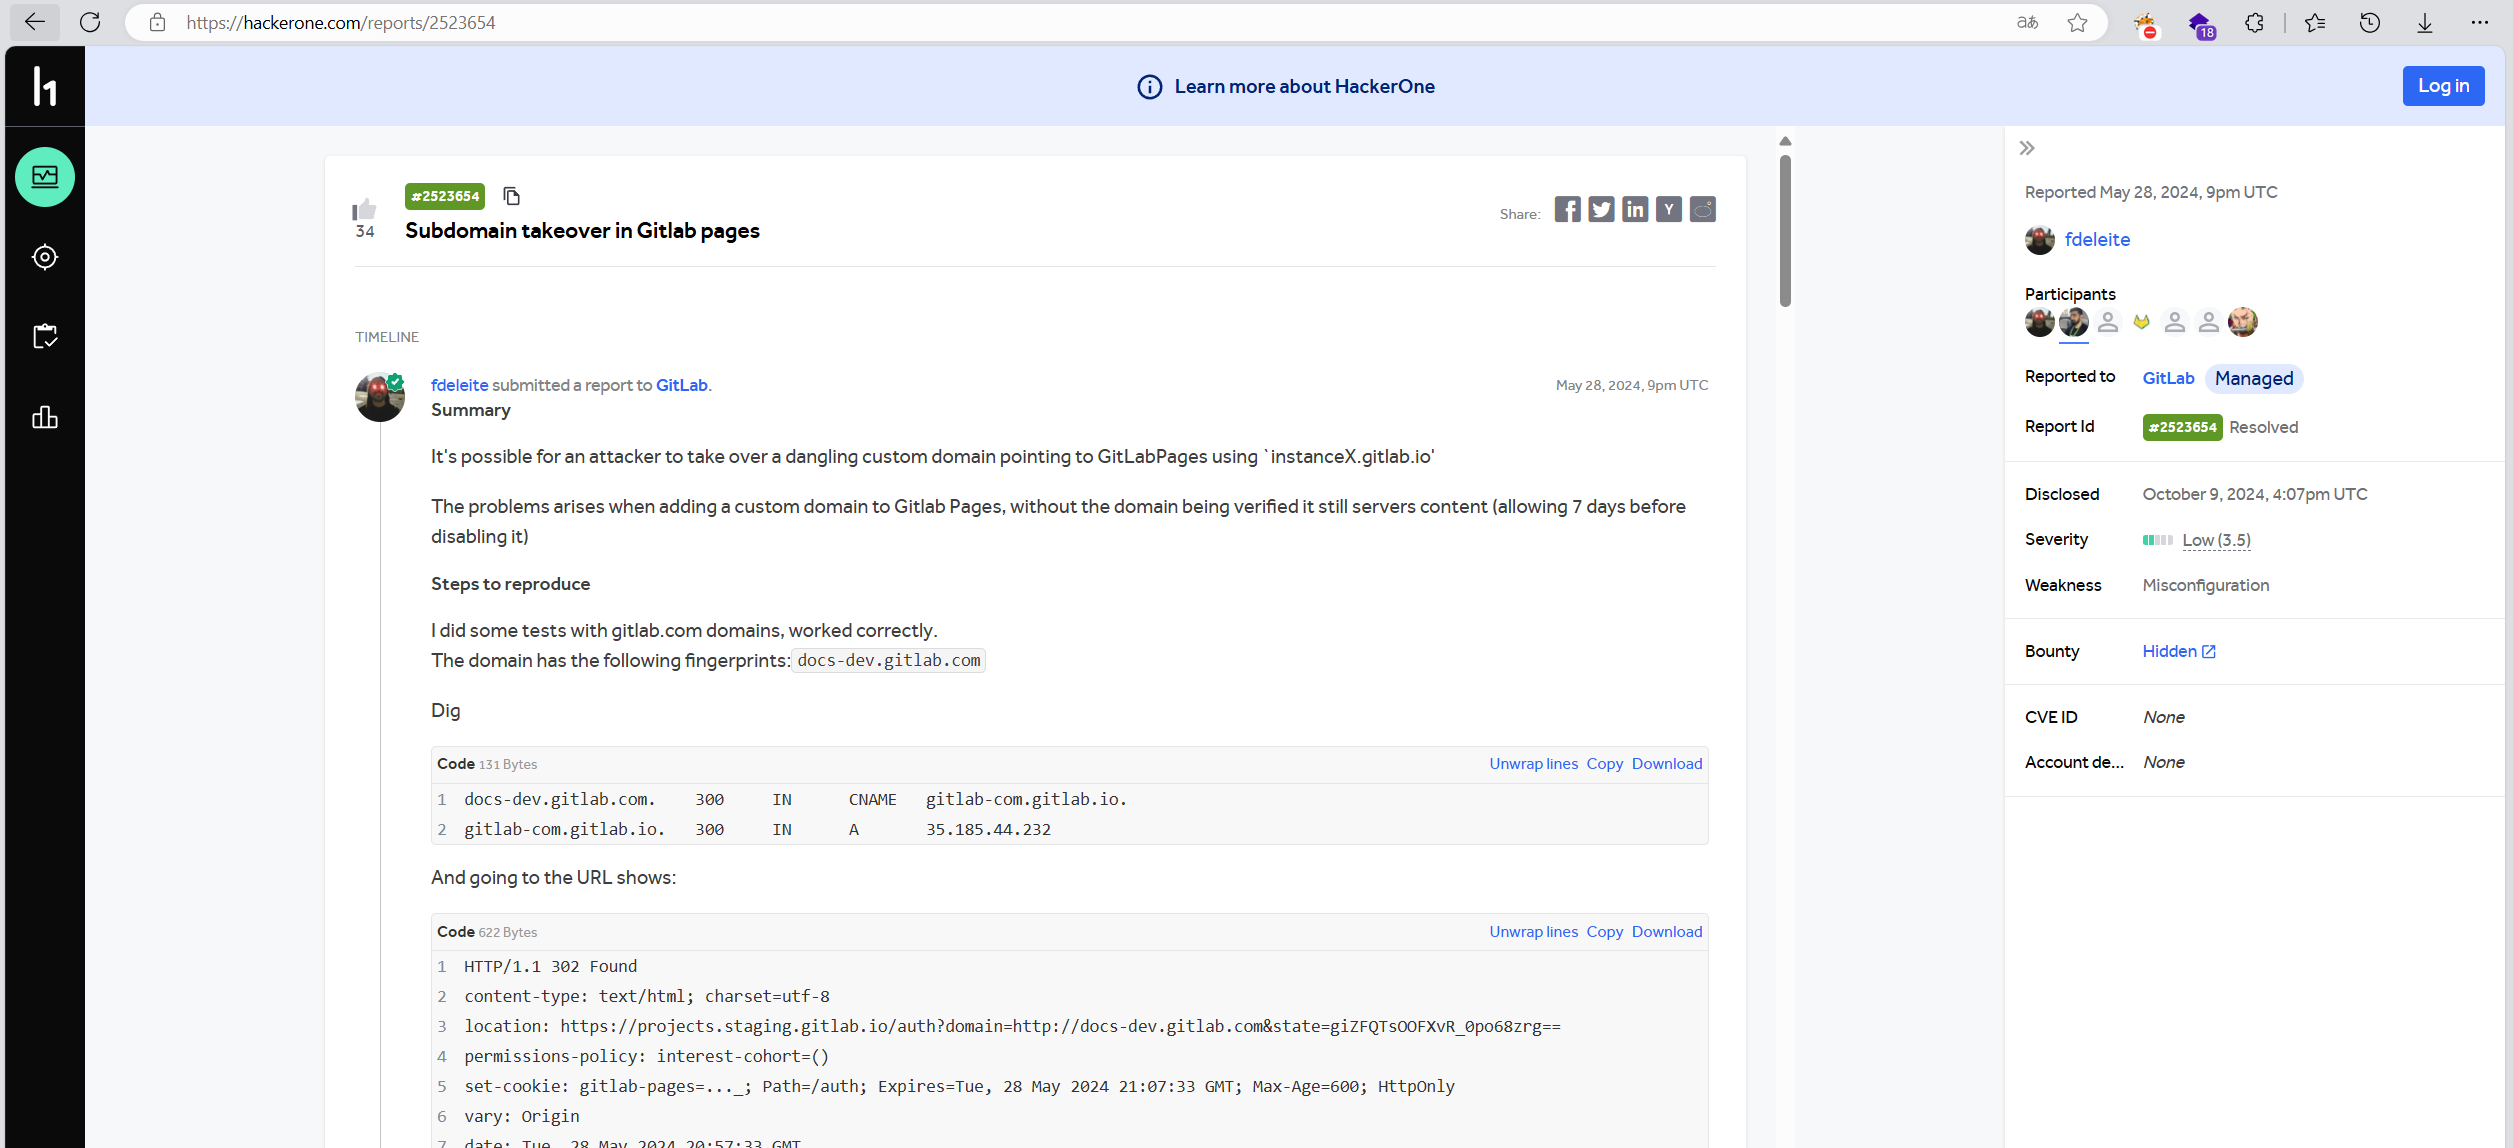2513x1148 pixels.
Task: Open the Hacktivity sidebar icon
Action: pos(45,177)
